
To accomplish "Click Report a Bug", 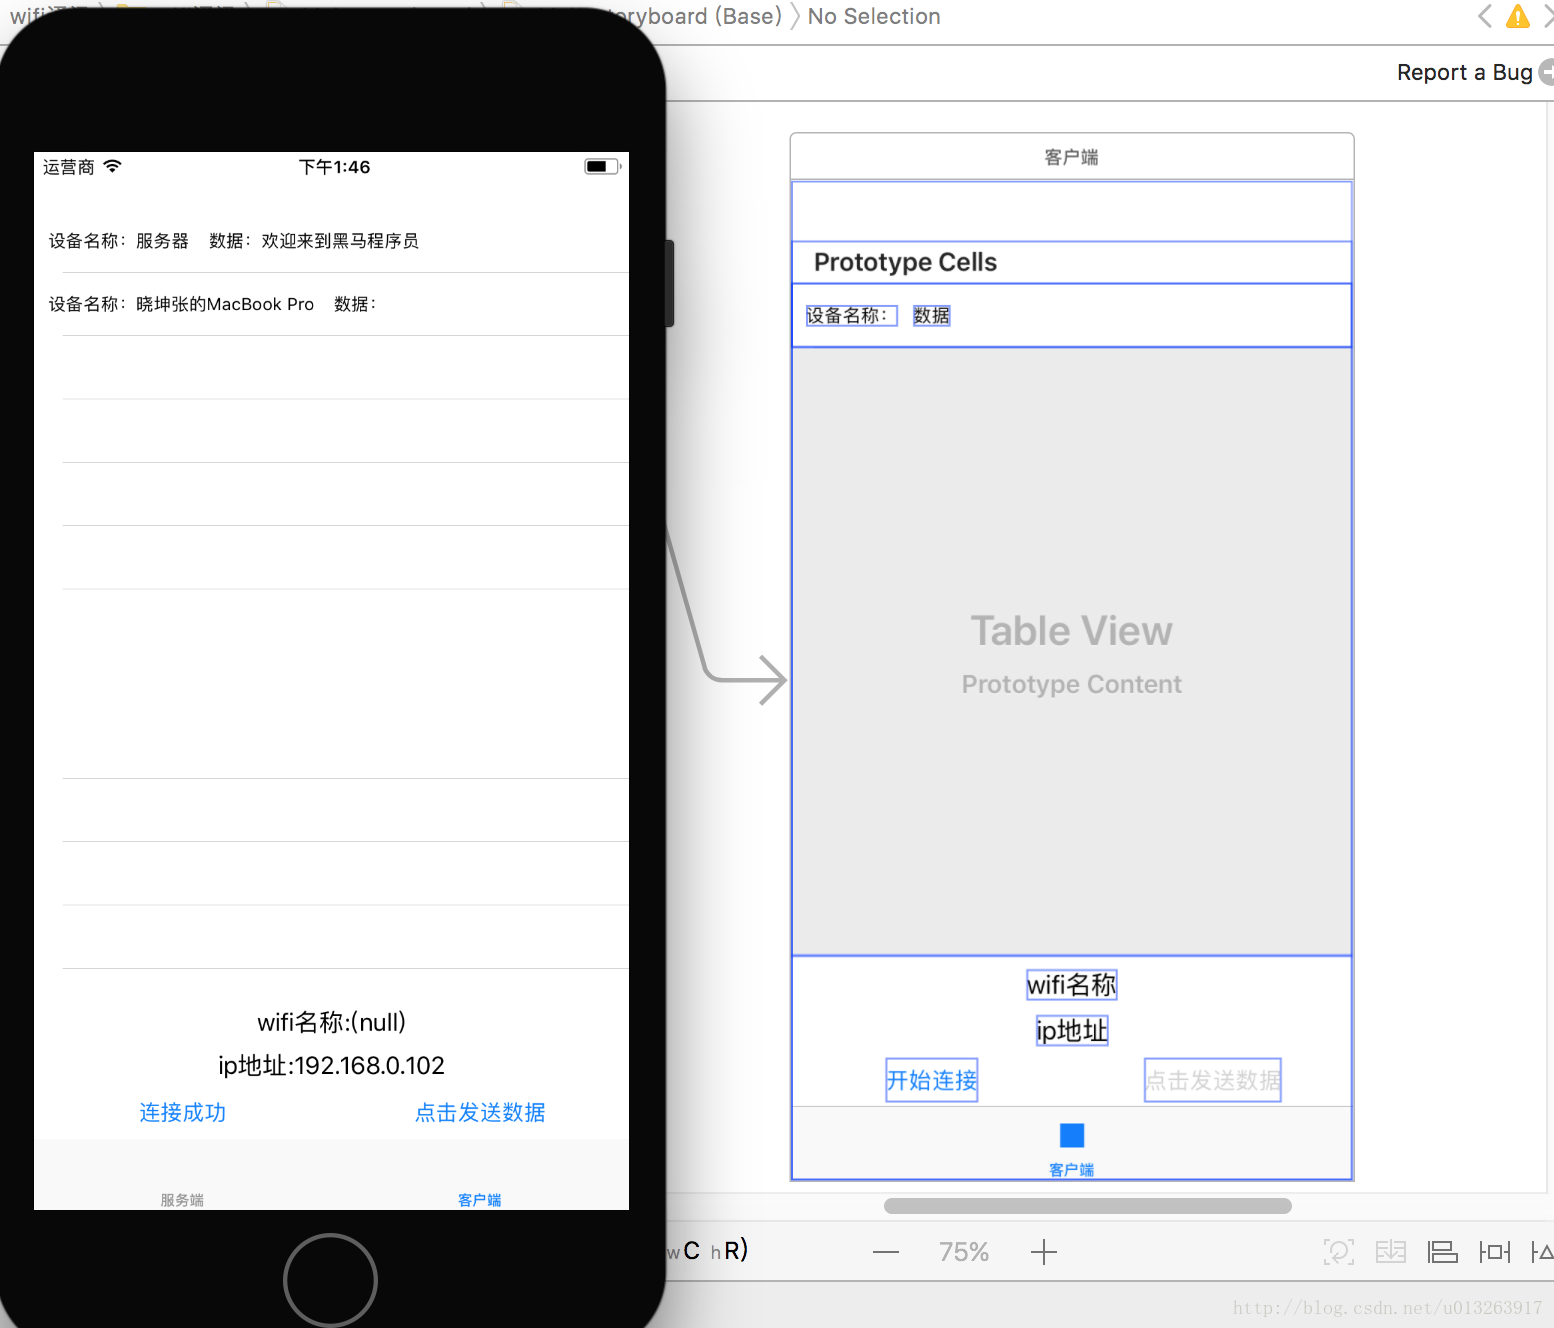I will [1464, 72].
